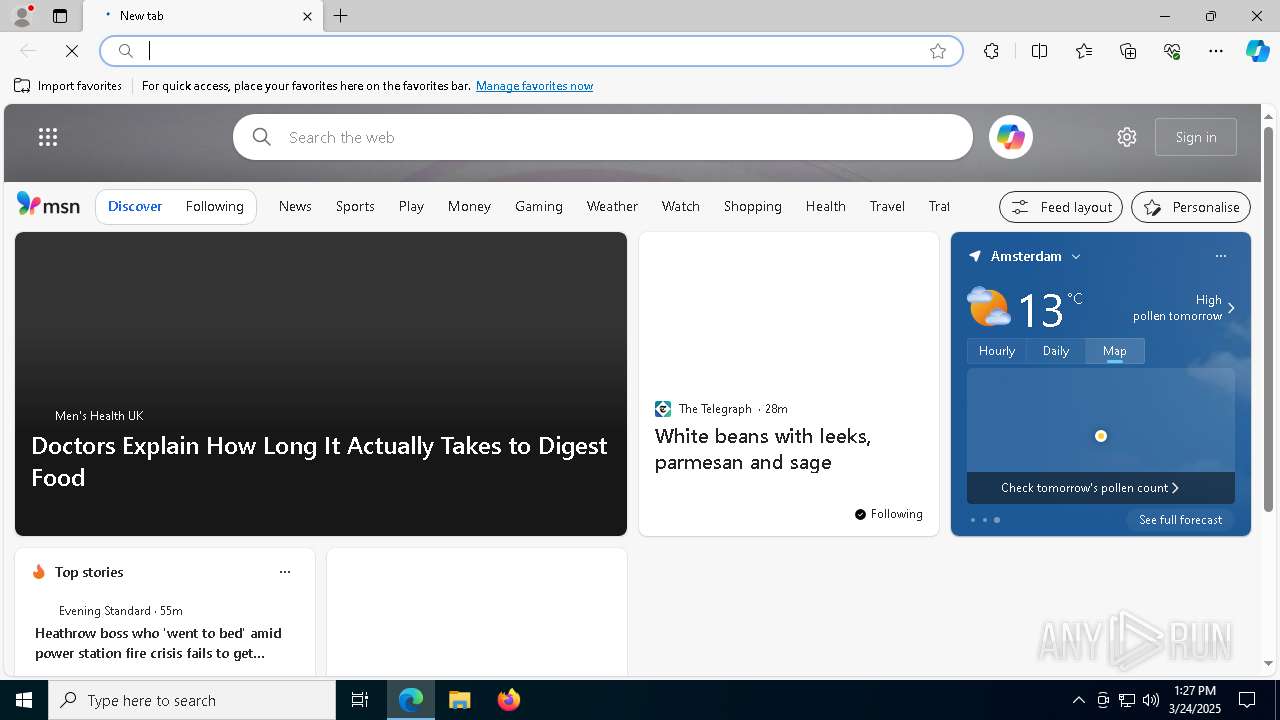Viewport: 1280px width, 720px height.
Task: Open the Travel category
Action: [x=887, y=206]
